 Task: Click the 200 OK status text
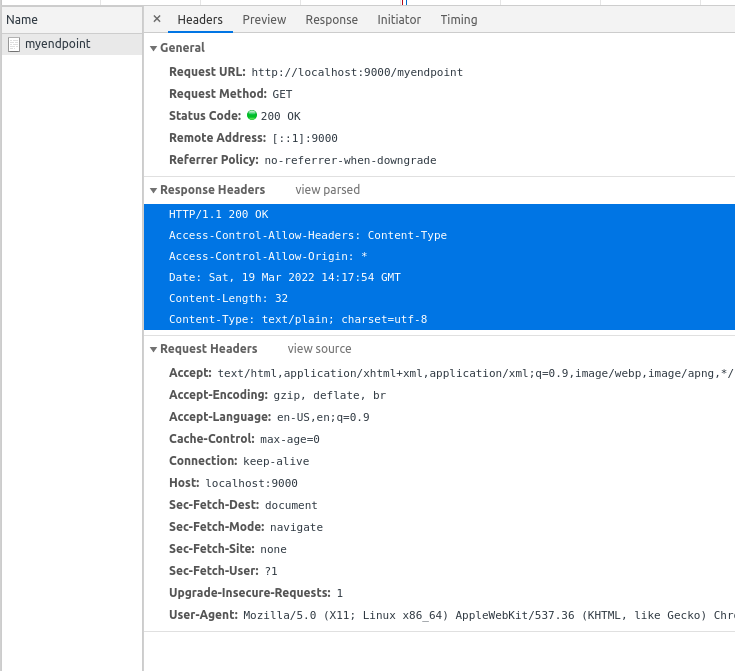tap(281, 116)
